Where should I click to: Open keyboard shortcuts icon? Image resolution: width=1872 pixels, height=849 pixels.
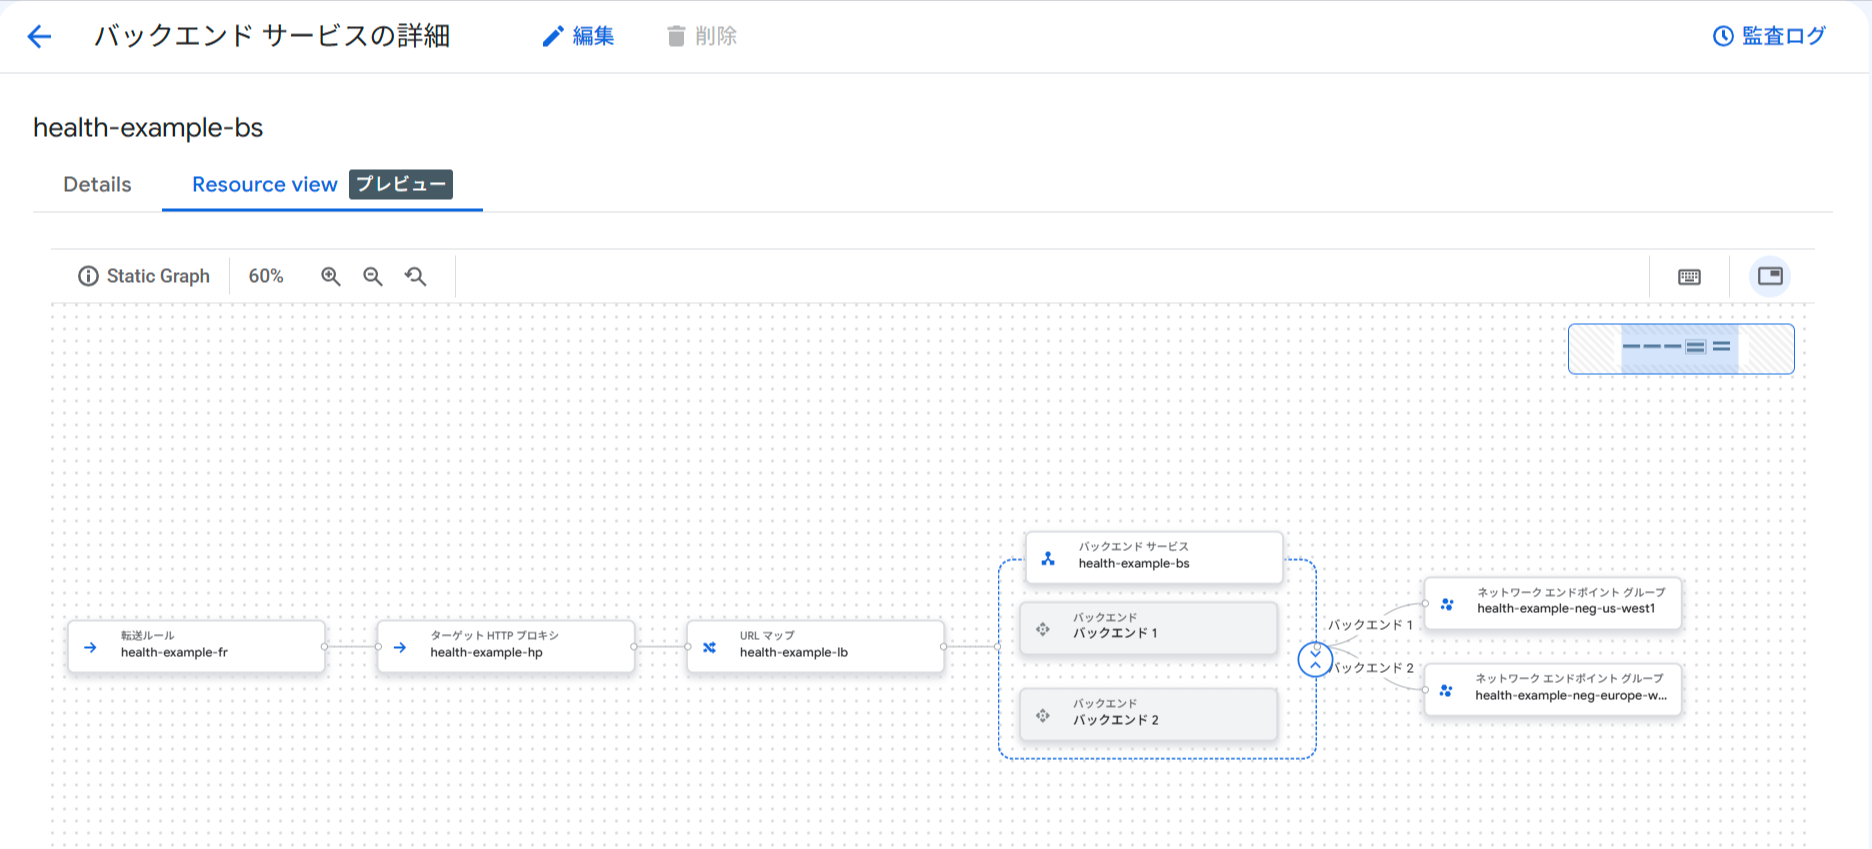(1689, 277)
